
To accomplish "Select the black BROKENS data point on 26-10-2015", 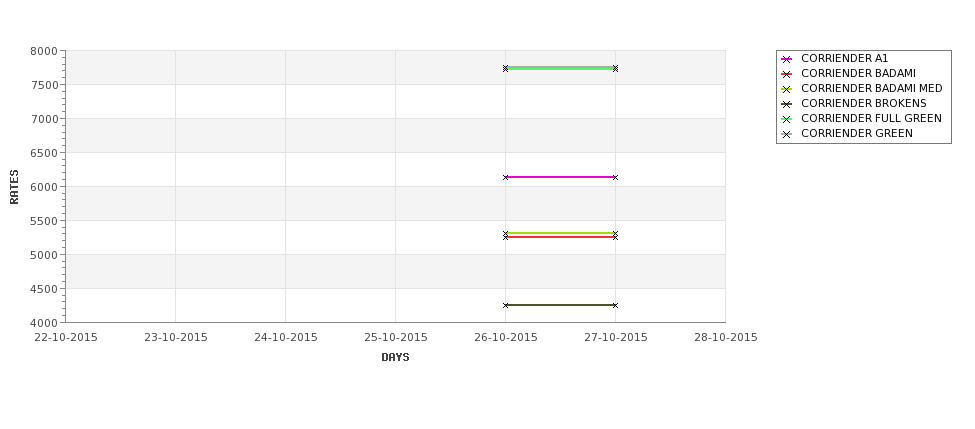I will pyautogui.click(x=506, y=305).
